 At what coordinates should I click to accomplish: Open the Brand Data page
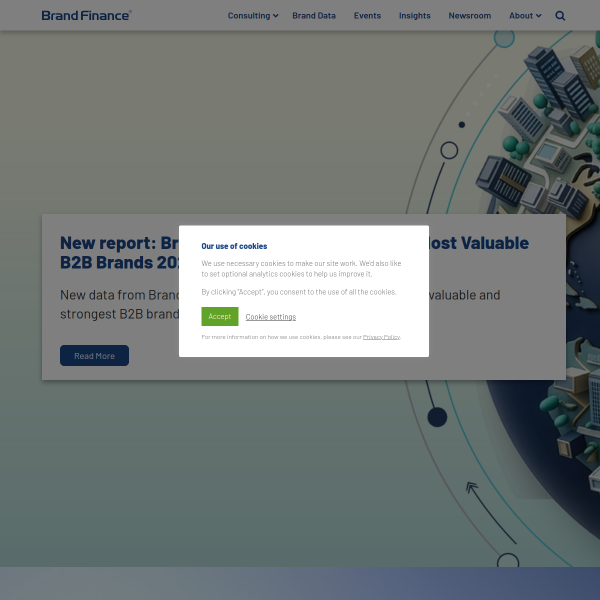click(314, 16)
